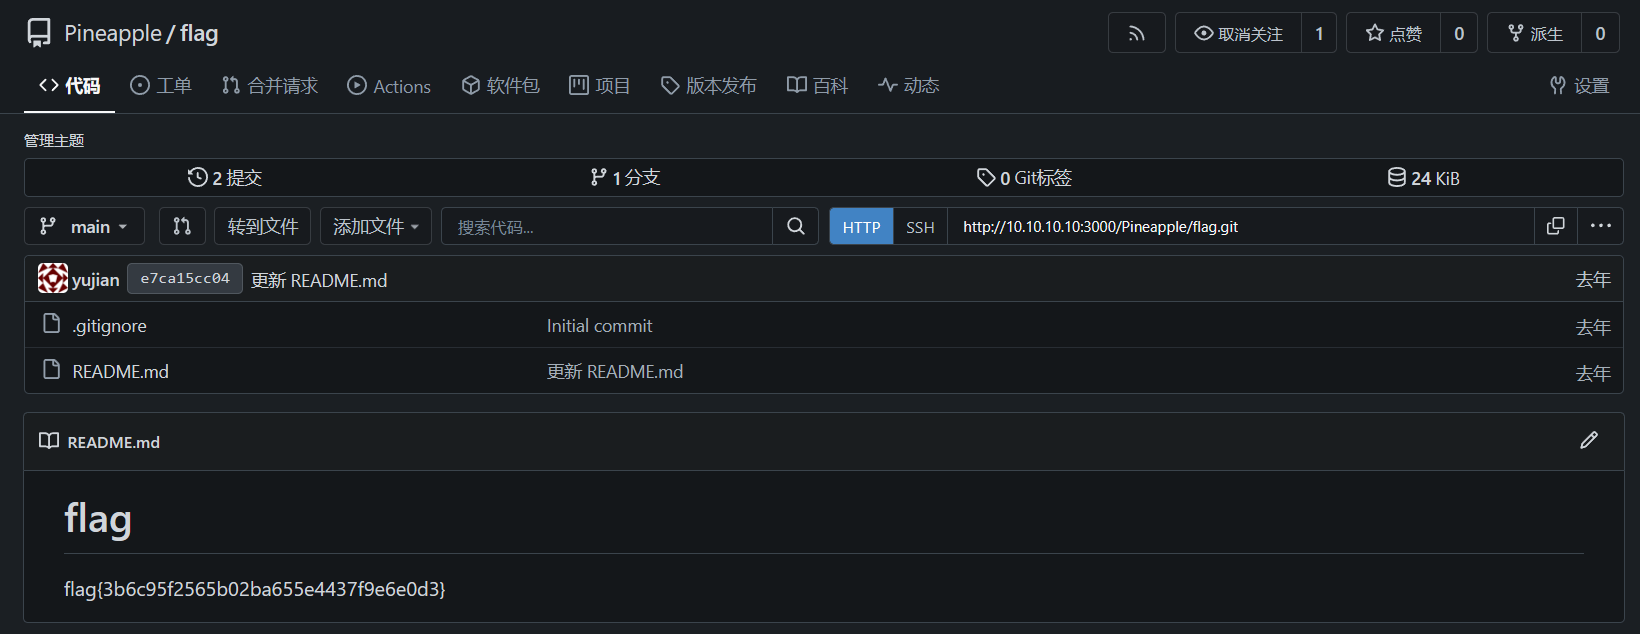Open the three-dot more options menu
Viewport: 1640px width, 634px height.
pos(1600,226)
